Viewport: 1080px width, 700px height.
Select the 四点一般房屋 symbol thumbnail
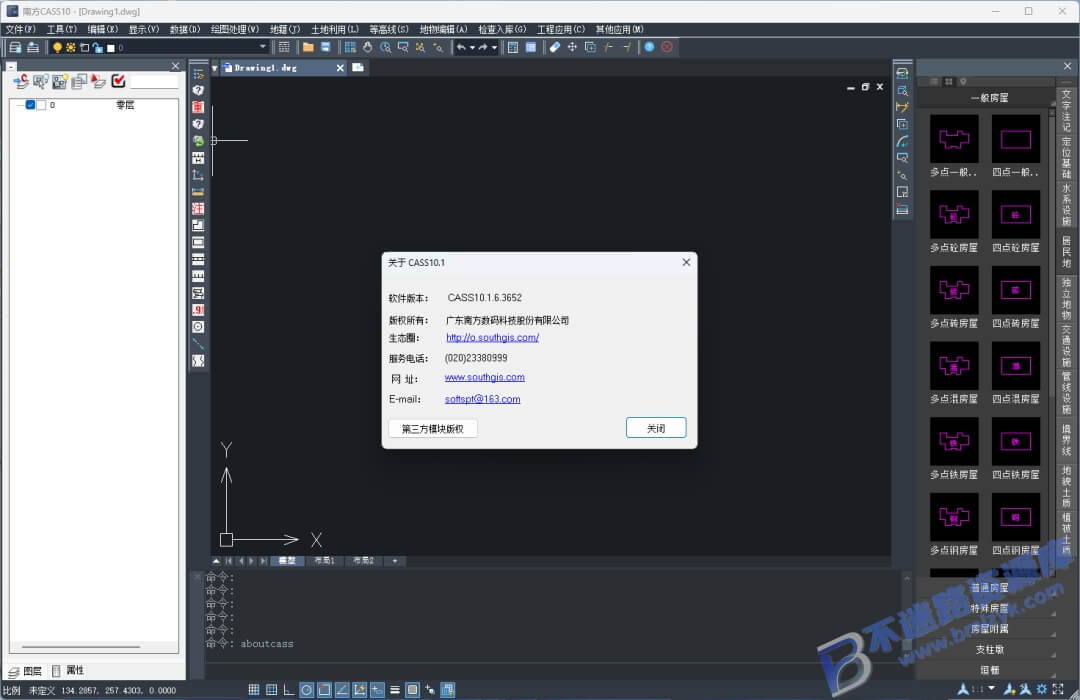pos(1016,138)
